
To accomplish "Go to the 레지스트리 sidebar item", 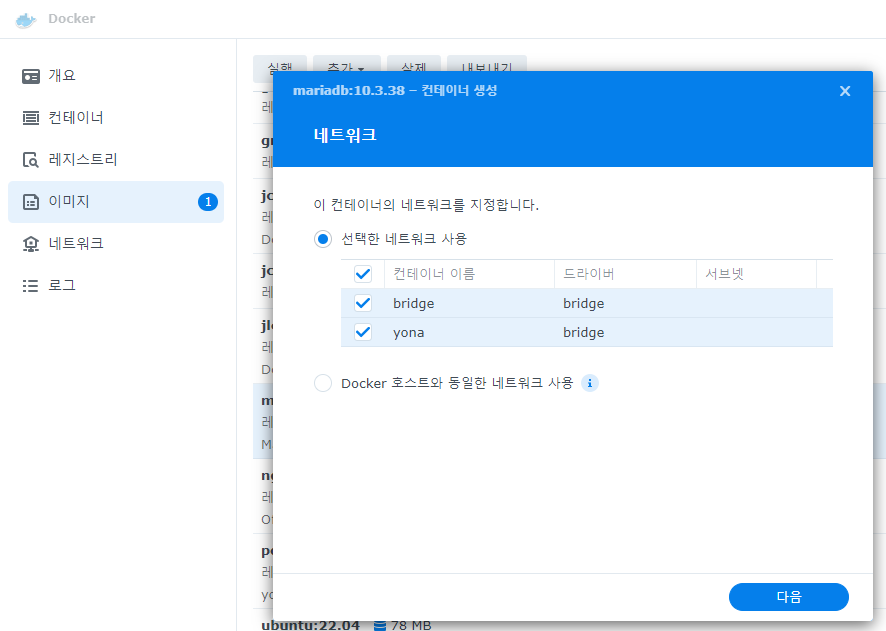I will (116, 160).
